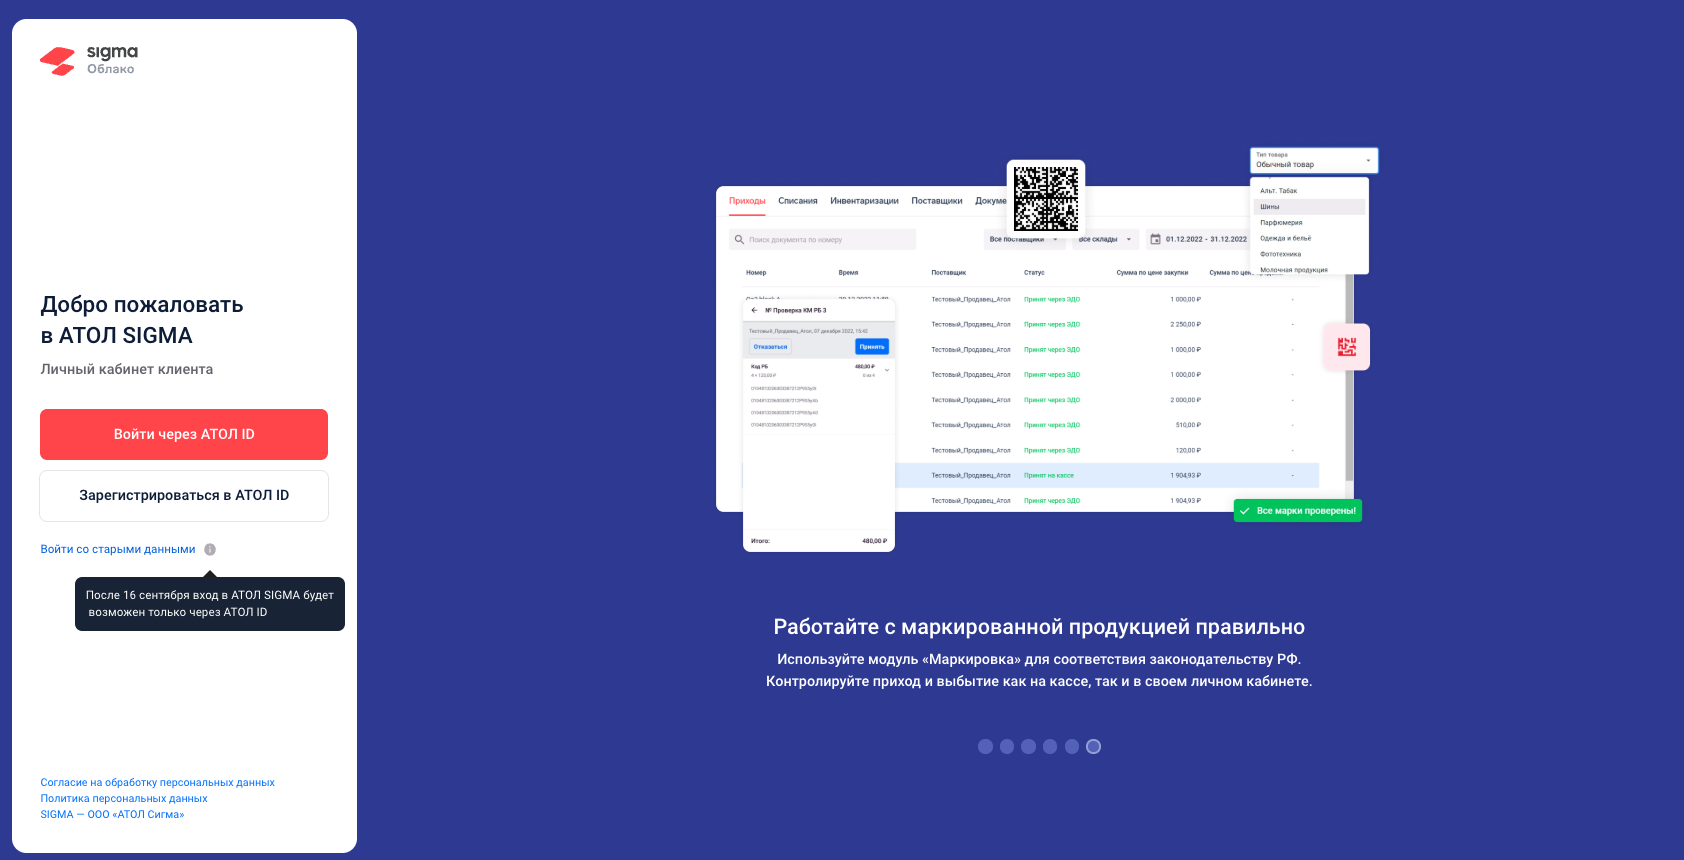Open the Политика персональных данных link
This screenshot has height=860, width=1684.
(124, 799)
